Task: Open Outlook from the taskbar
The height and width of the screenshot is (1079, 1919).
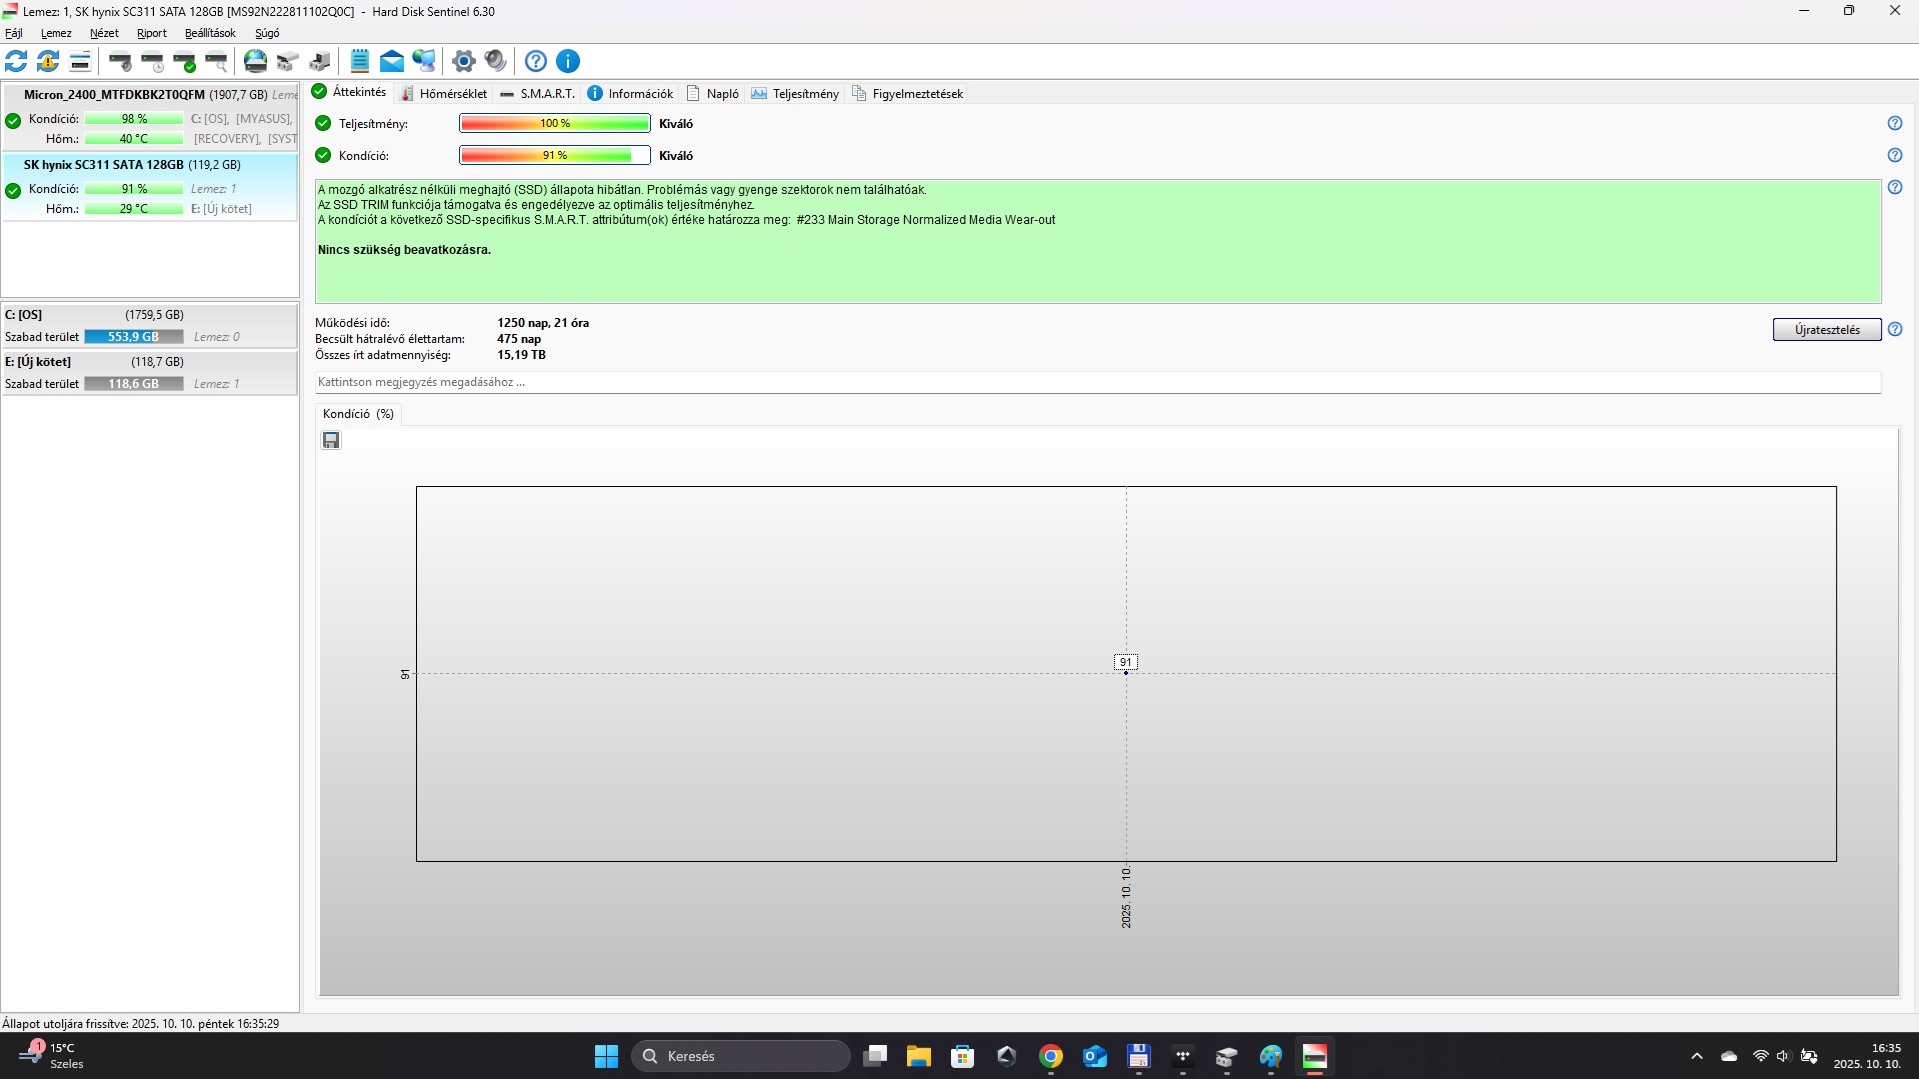Action: [x=1095, y=1056]
